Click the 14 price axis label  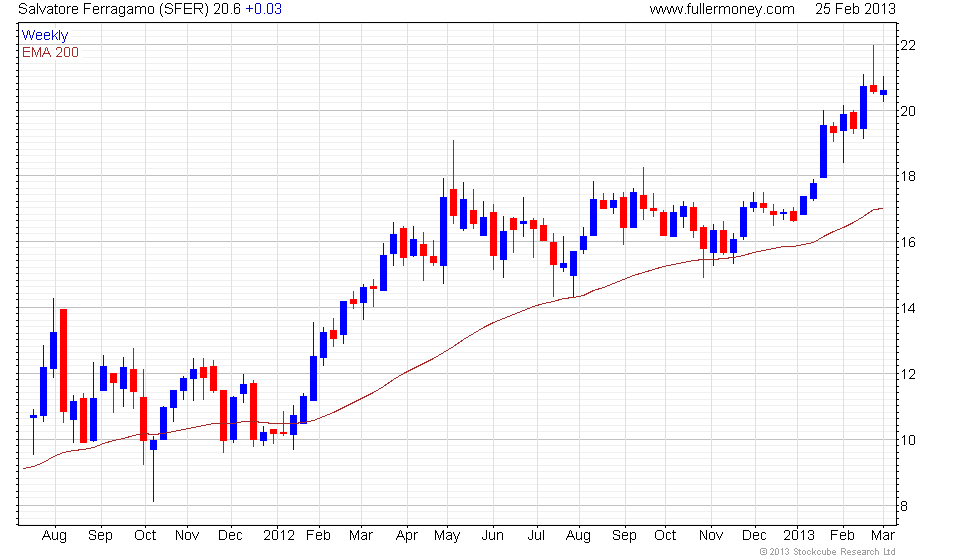click(908, 308)
